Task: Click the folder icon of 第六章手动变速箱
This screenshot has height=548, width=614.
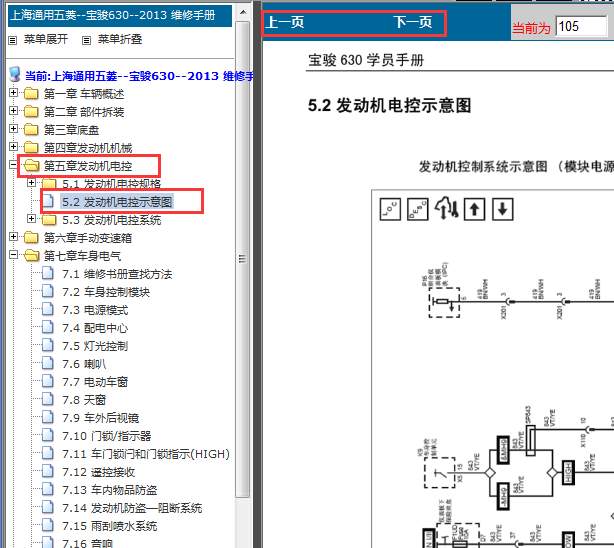Action: [31, 237]
